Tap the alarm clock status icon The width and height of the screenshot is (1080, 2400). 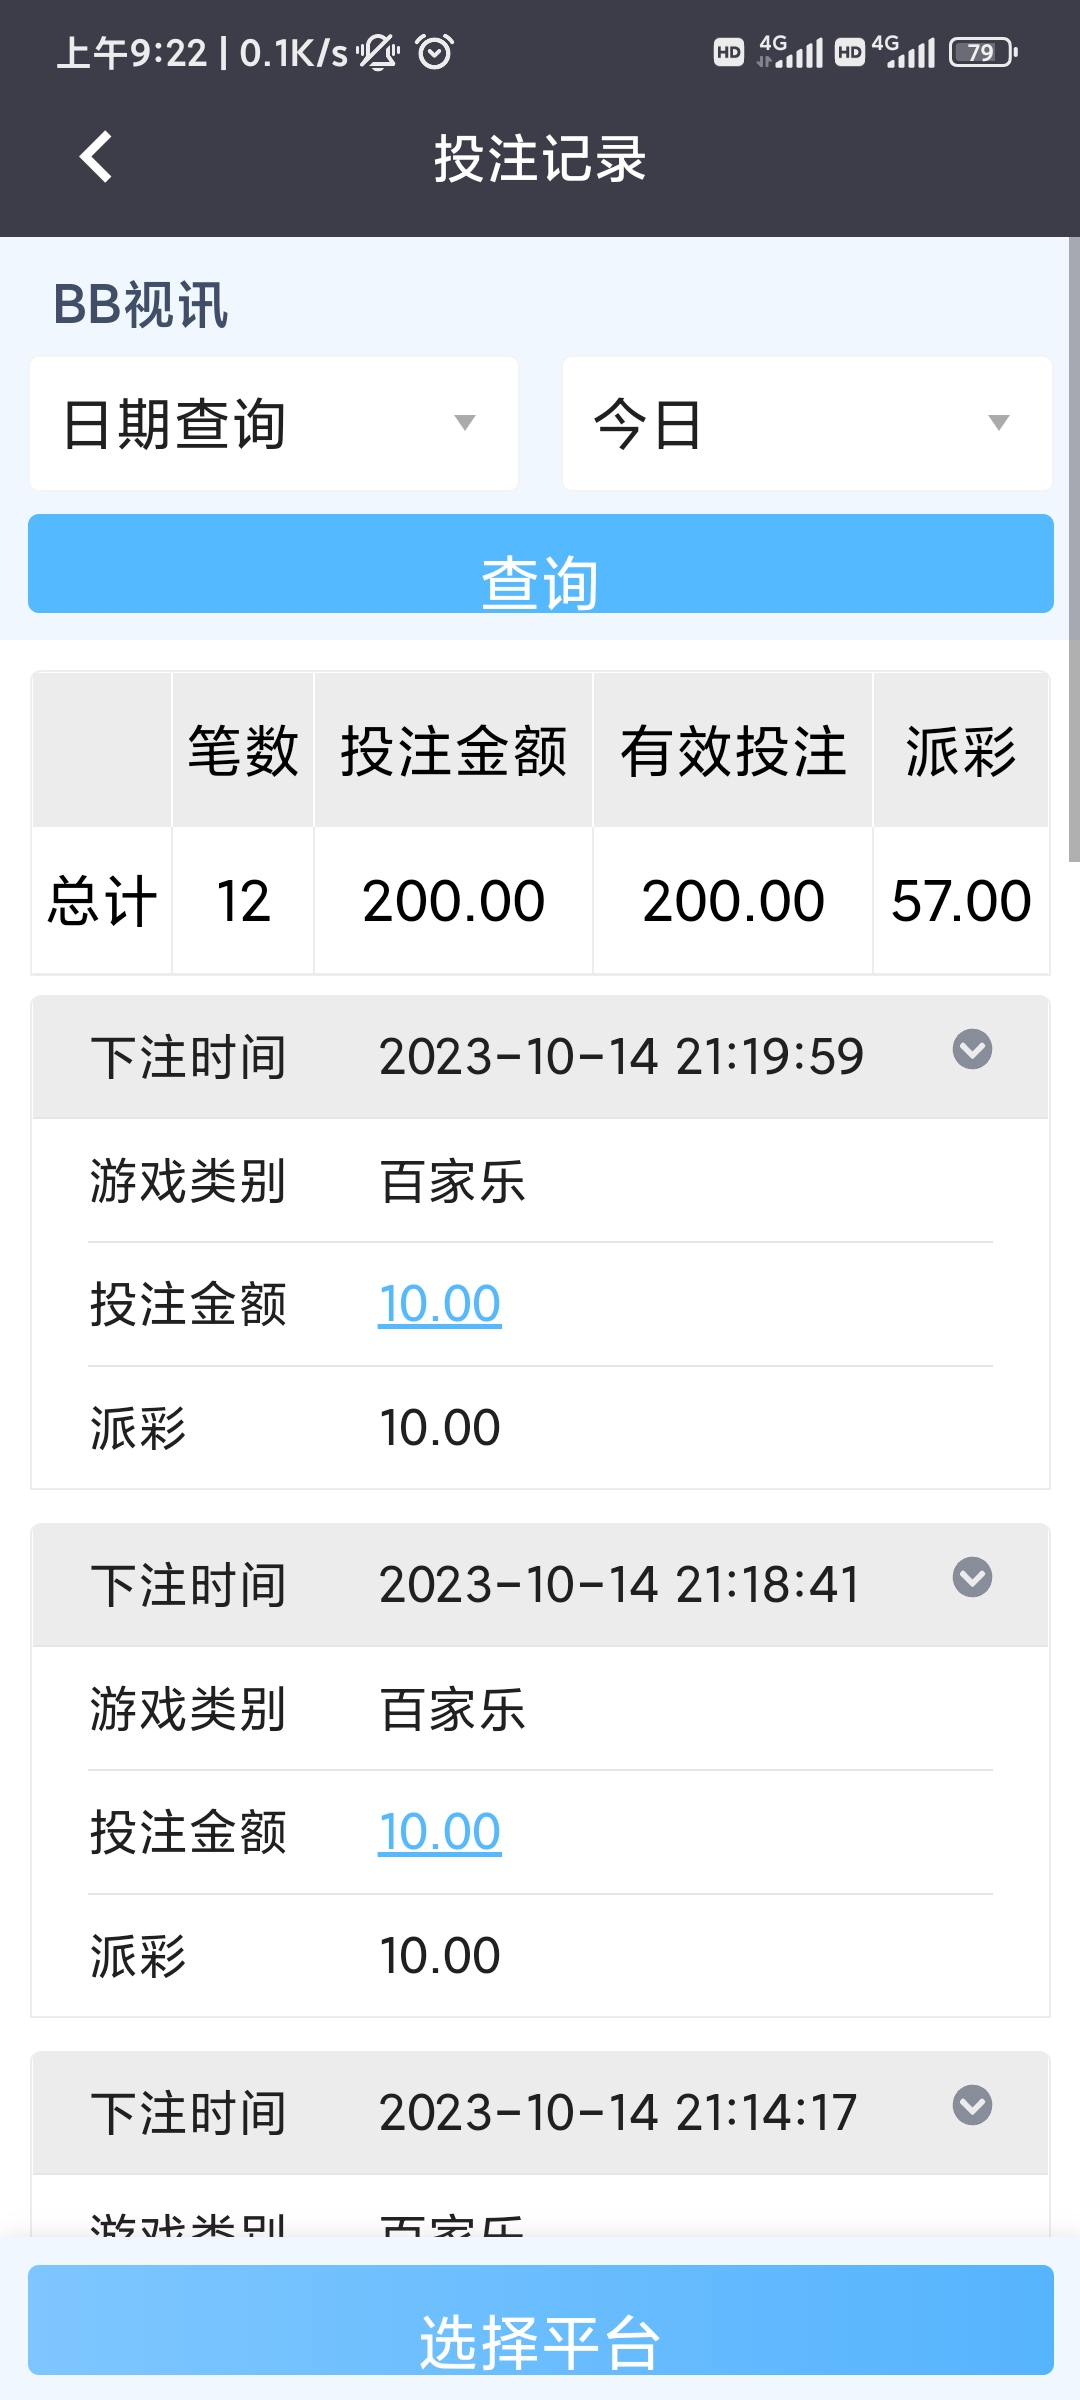434,51
